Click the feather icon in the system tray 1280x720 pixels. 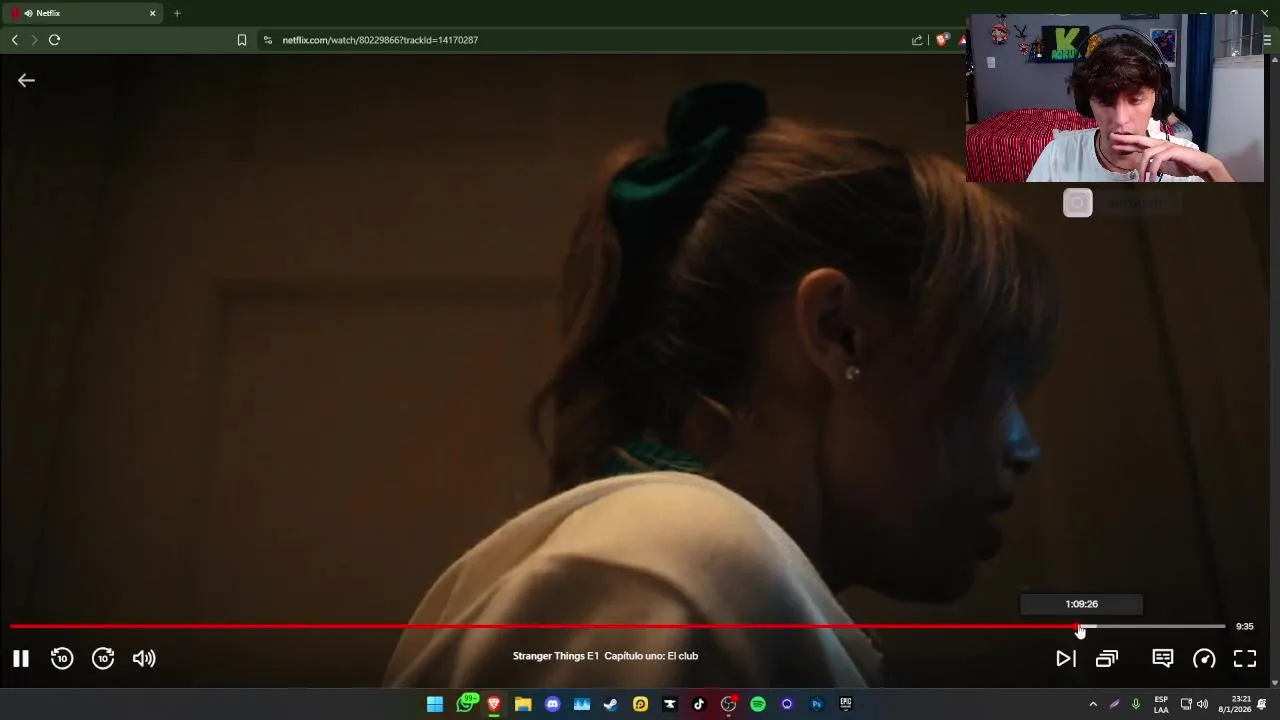(x=1114, y=704)
